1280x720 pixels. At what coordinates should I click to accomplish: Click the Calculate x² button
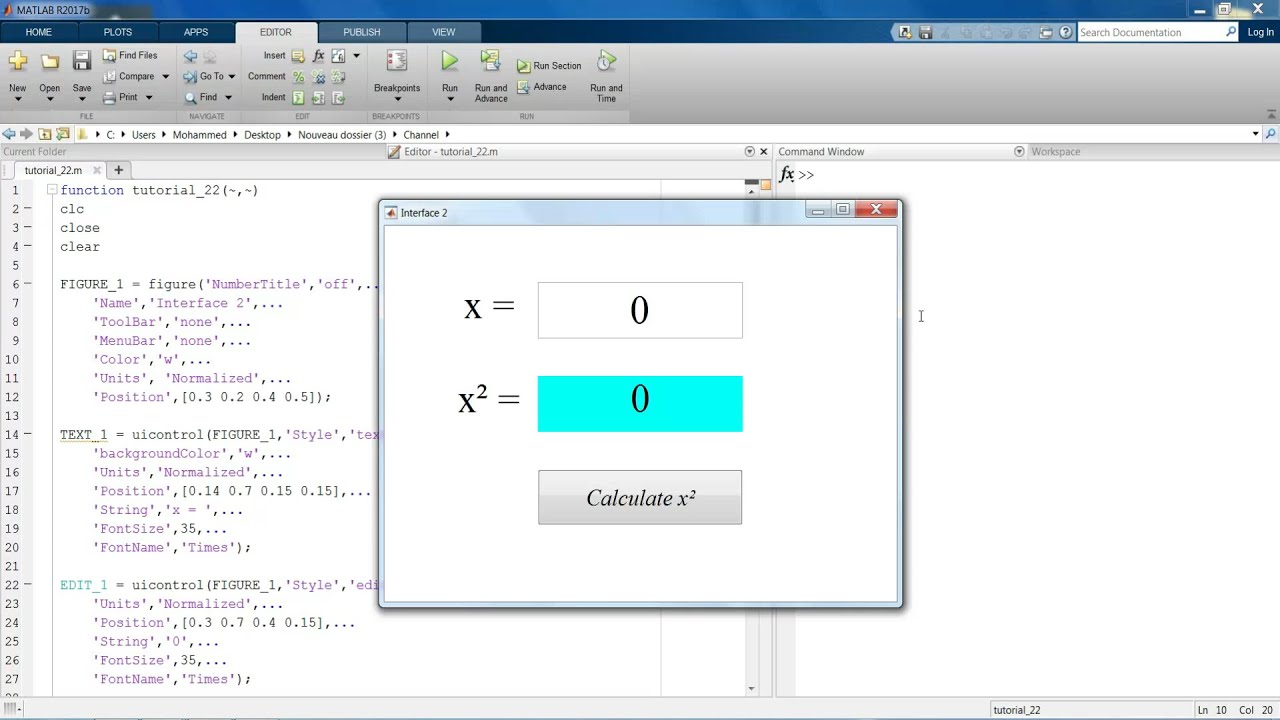tap(640, 497)
